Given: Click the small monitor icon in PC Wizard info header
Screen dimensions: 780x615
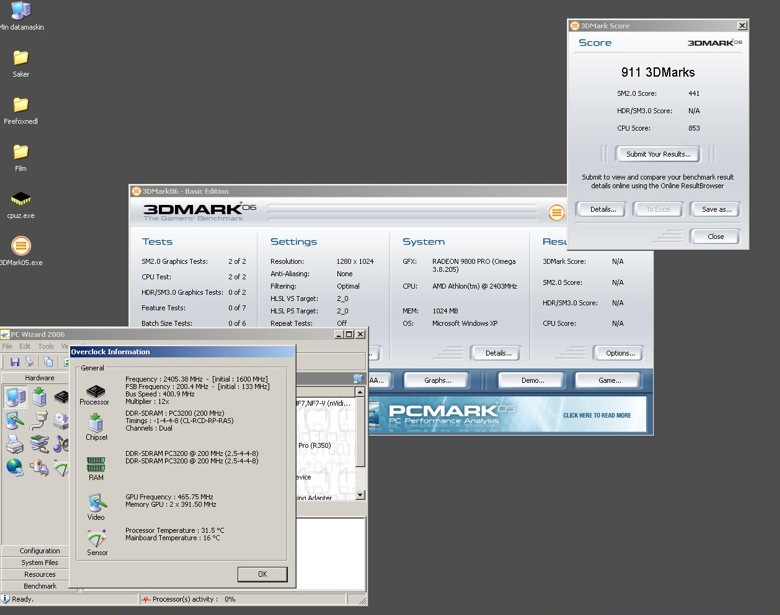Looking at the screenshot, I should coord(358,379).
